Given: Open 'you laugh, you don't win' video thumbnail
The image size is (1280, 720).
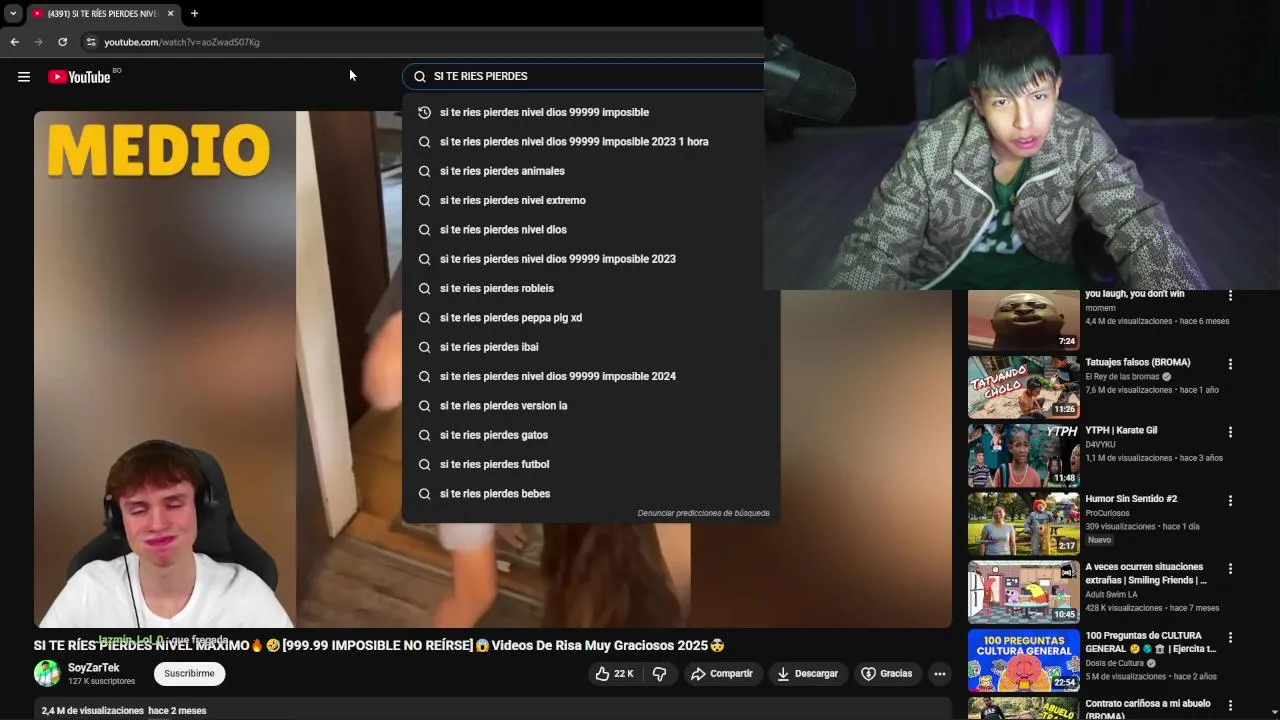Looking at the screenshot, I should tap(1023, 320).
